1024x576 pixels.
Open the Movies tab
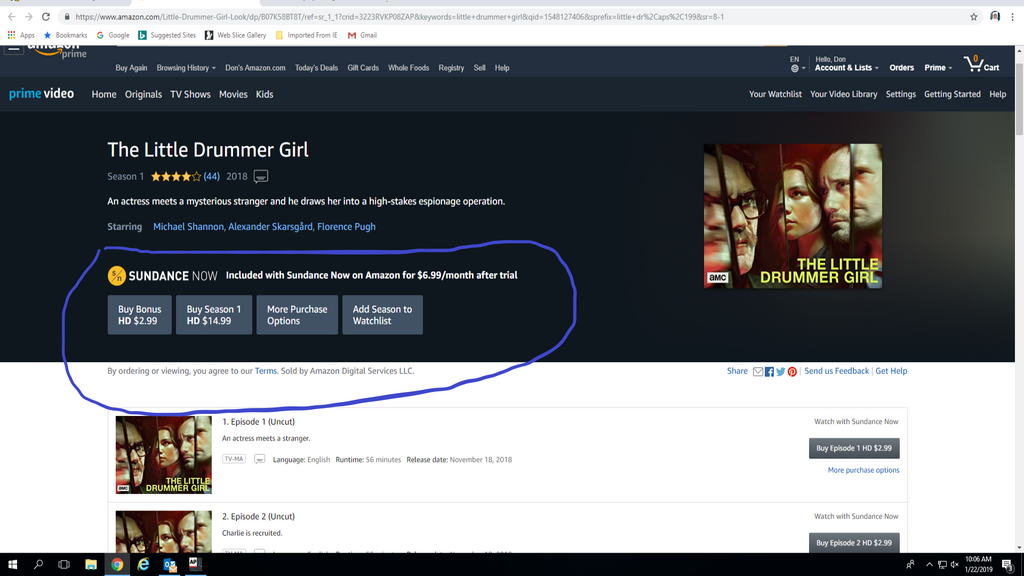pyautogui.click(x=233, y=95)
